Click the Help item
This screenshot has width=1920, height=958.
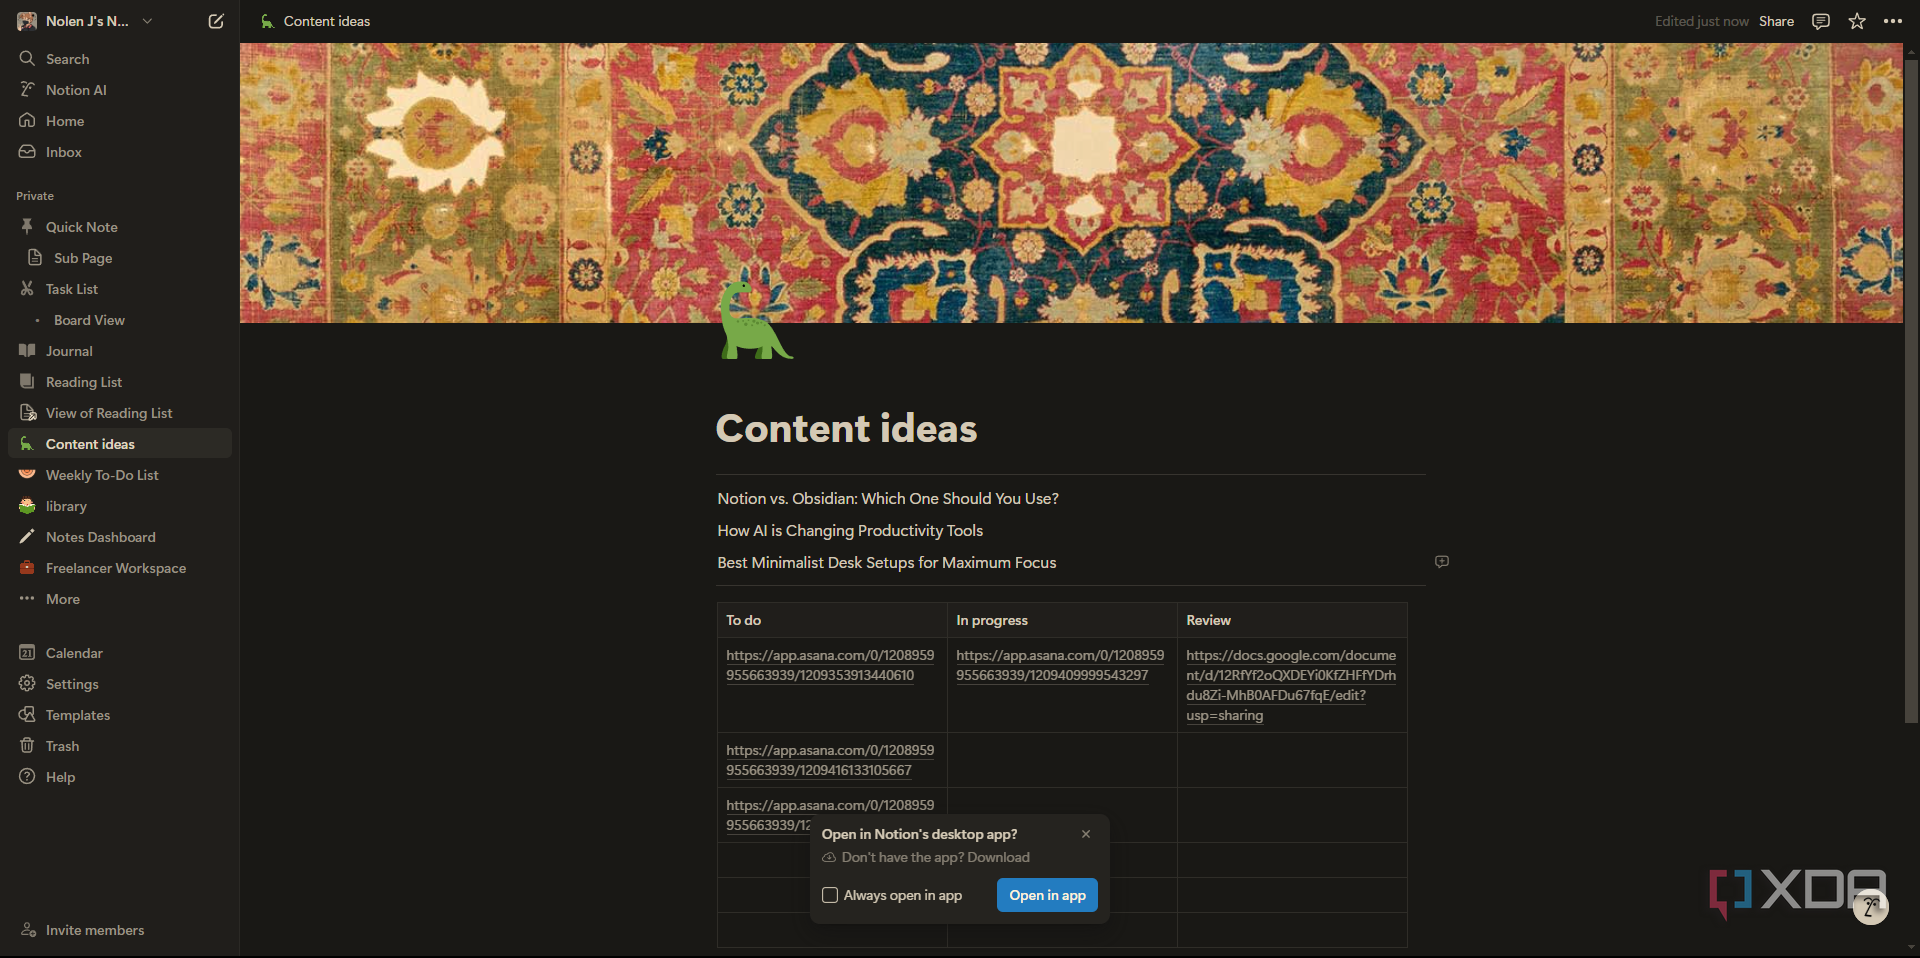tap(120, 777)
